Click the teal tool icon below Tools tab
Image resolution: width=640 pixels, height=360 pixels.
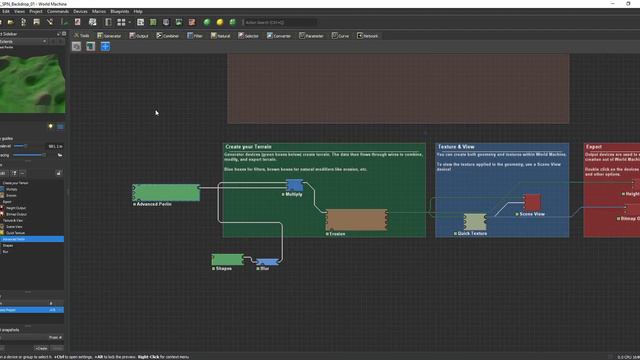pos(91,47)
